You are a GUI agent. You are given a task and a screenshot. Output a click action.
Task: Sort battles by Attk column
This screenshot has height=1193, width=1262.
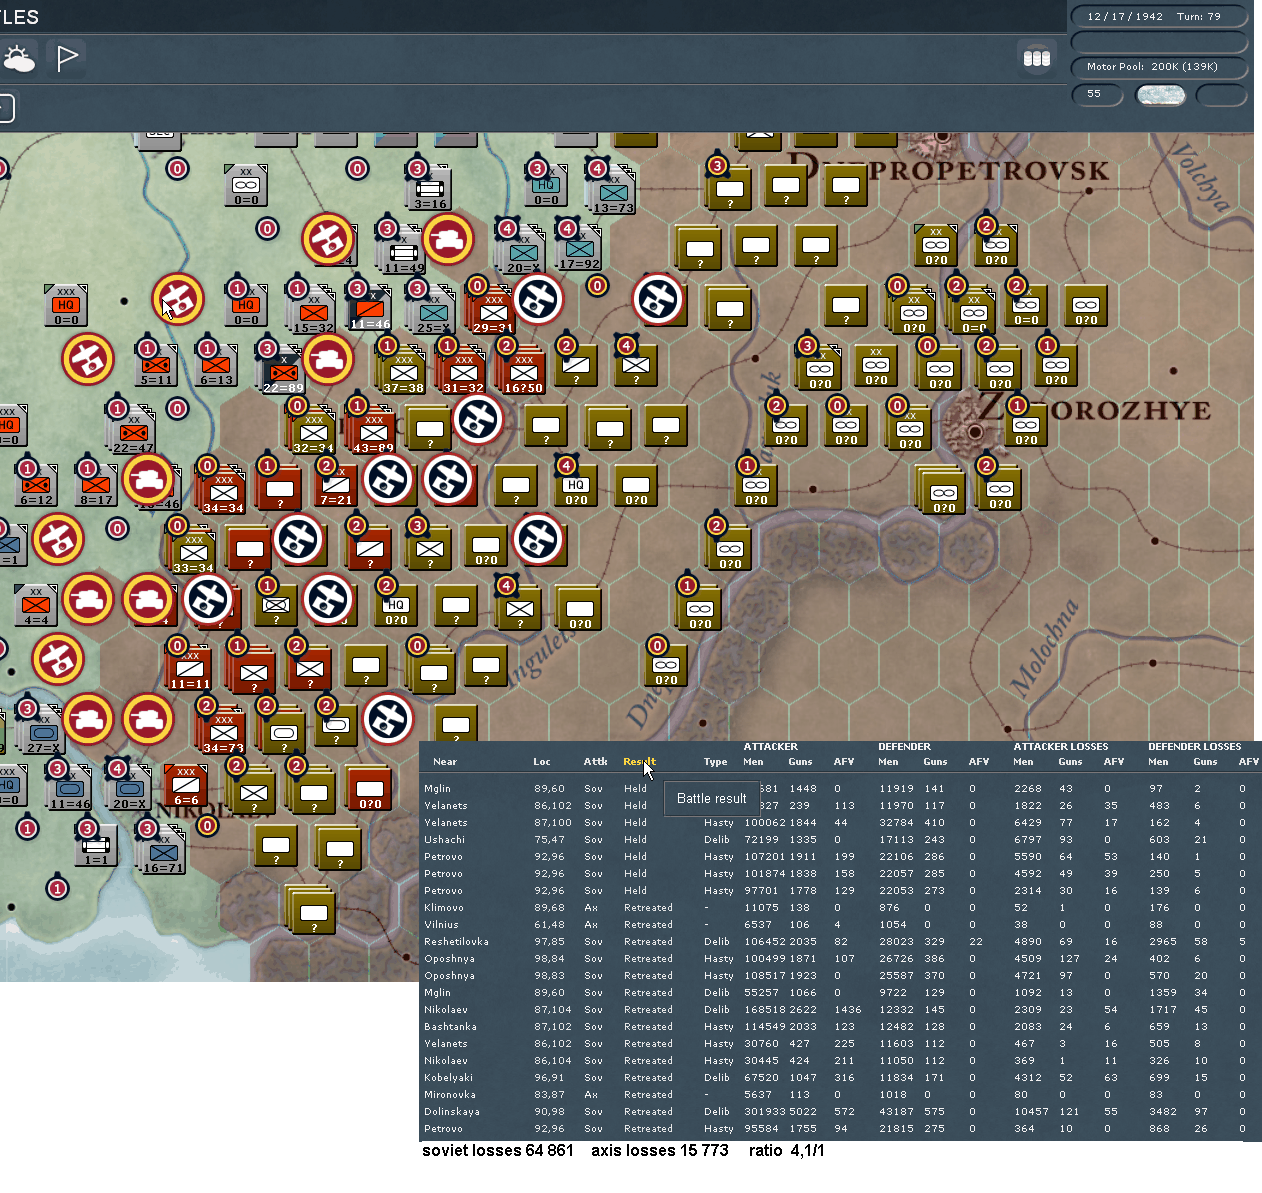tap(596, 762)
